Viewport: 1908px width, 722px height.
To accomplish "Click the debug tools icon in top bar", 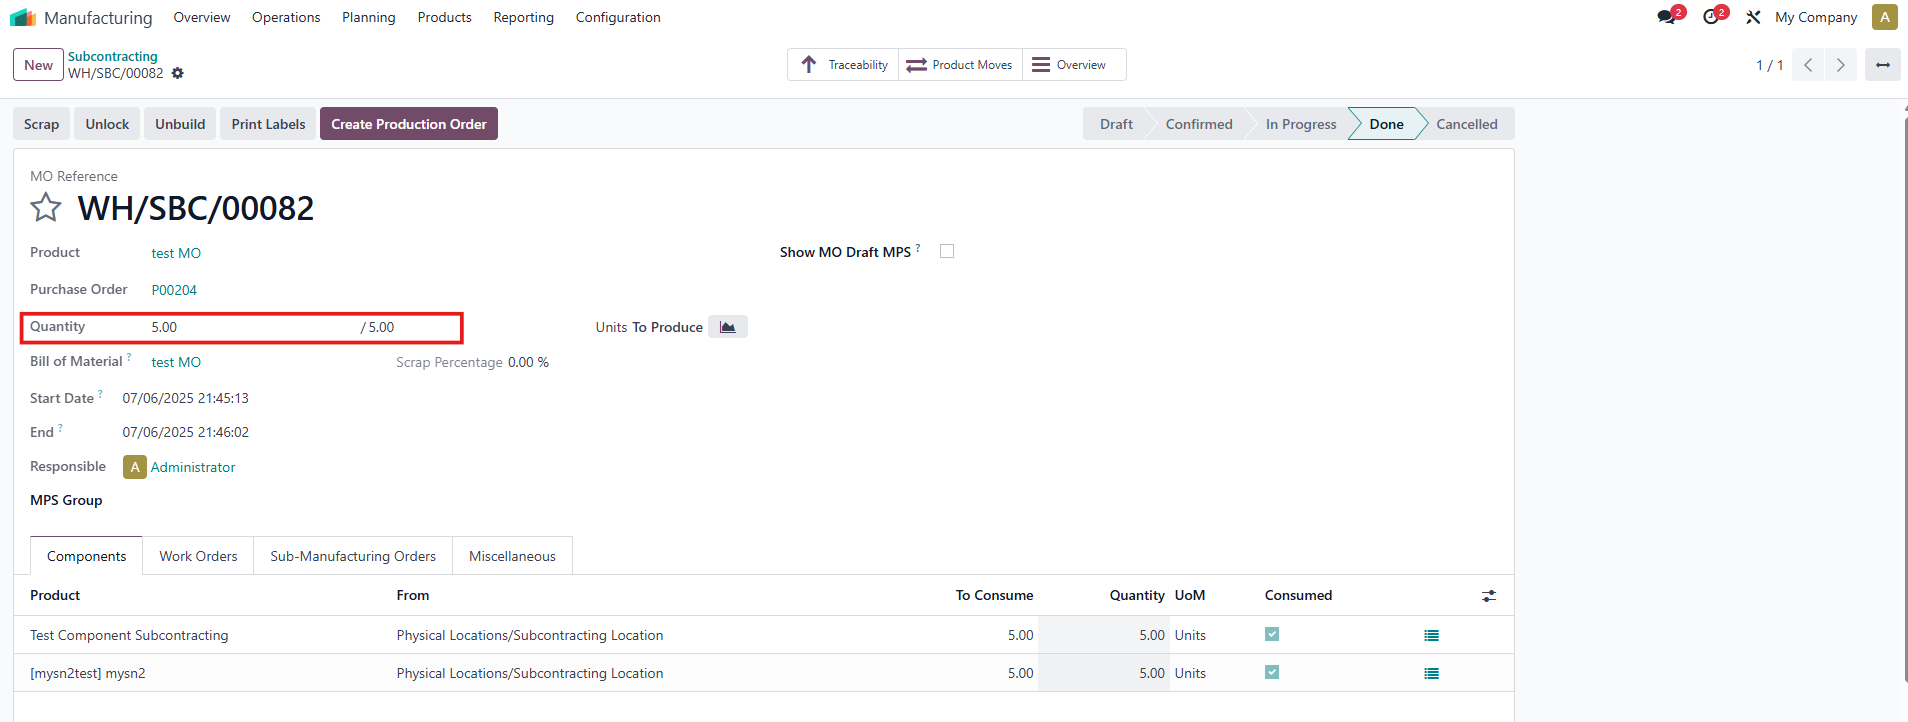I will [1753, 17].
